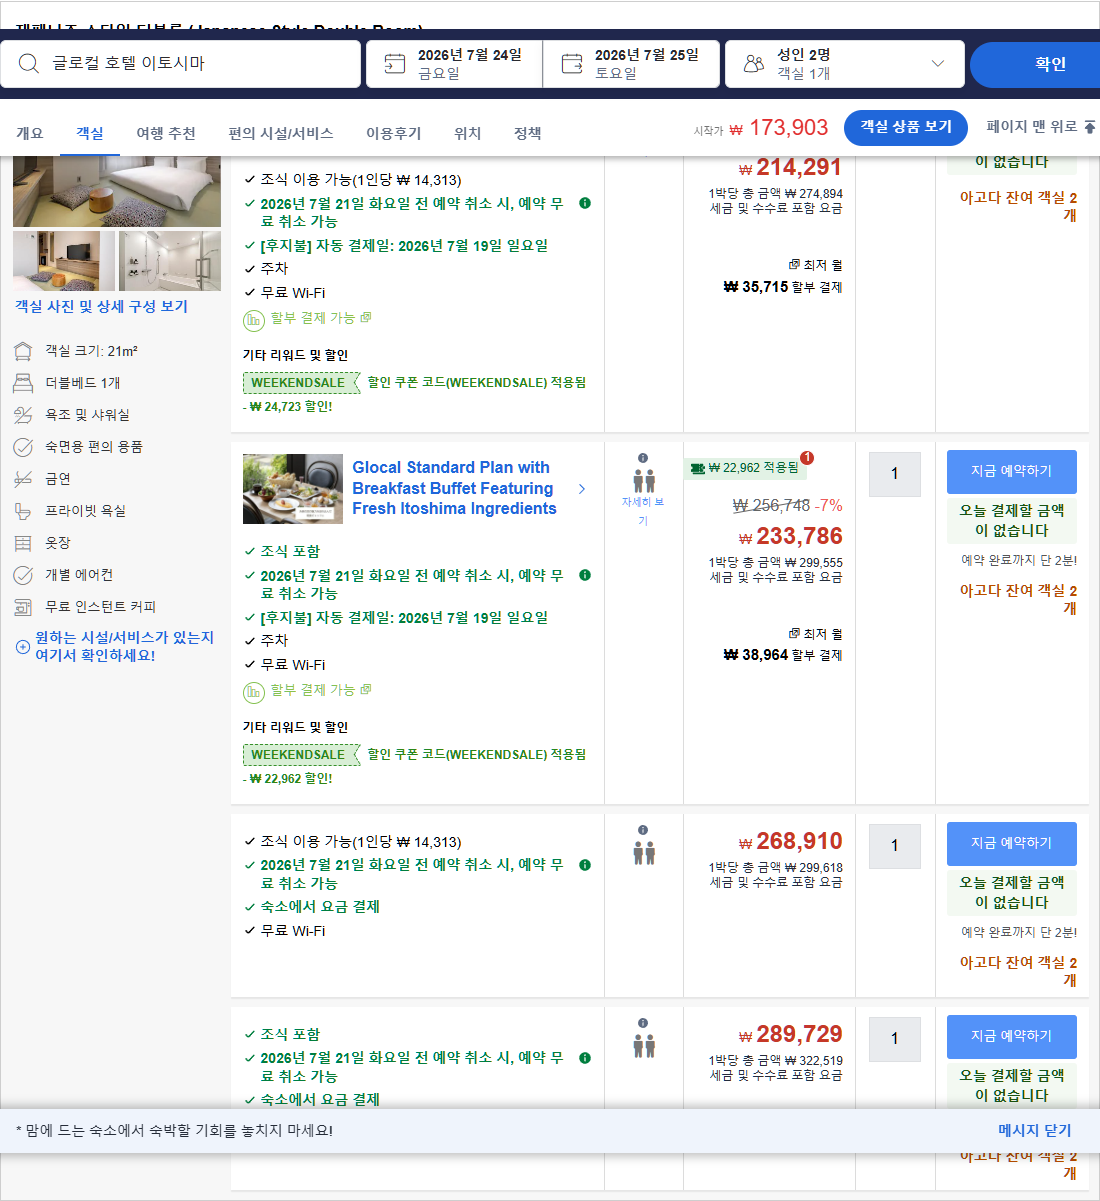Click 메시지 닫기 to dismiss banner

pos(1034,1130)
